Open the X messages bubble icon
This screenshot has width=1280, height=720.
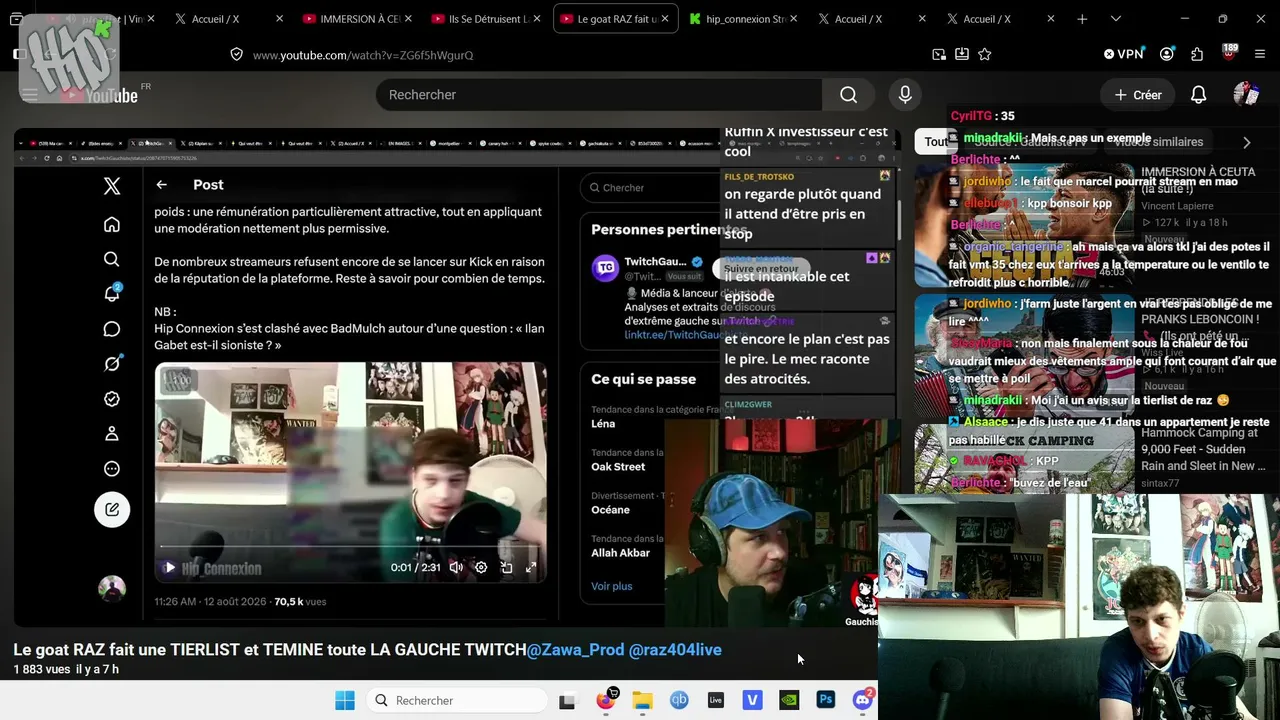(112, 329)
